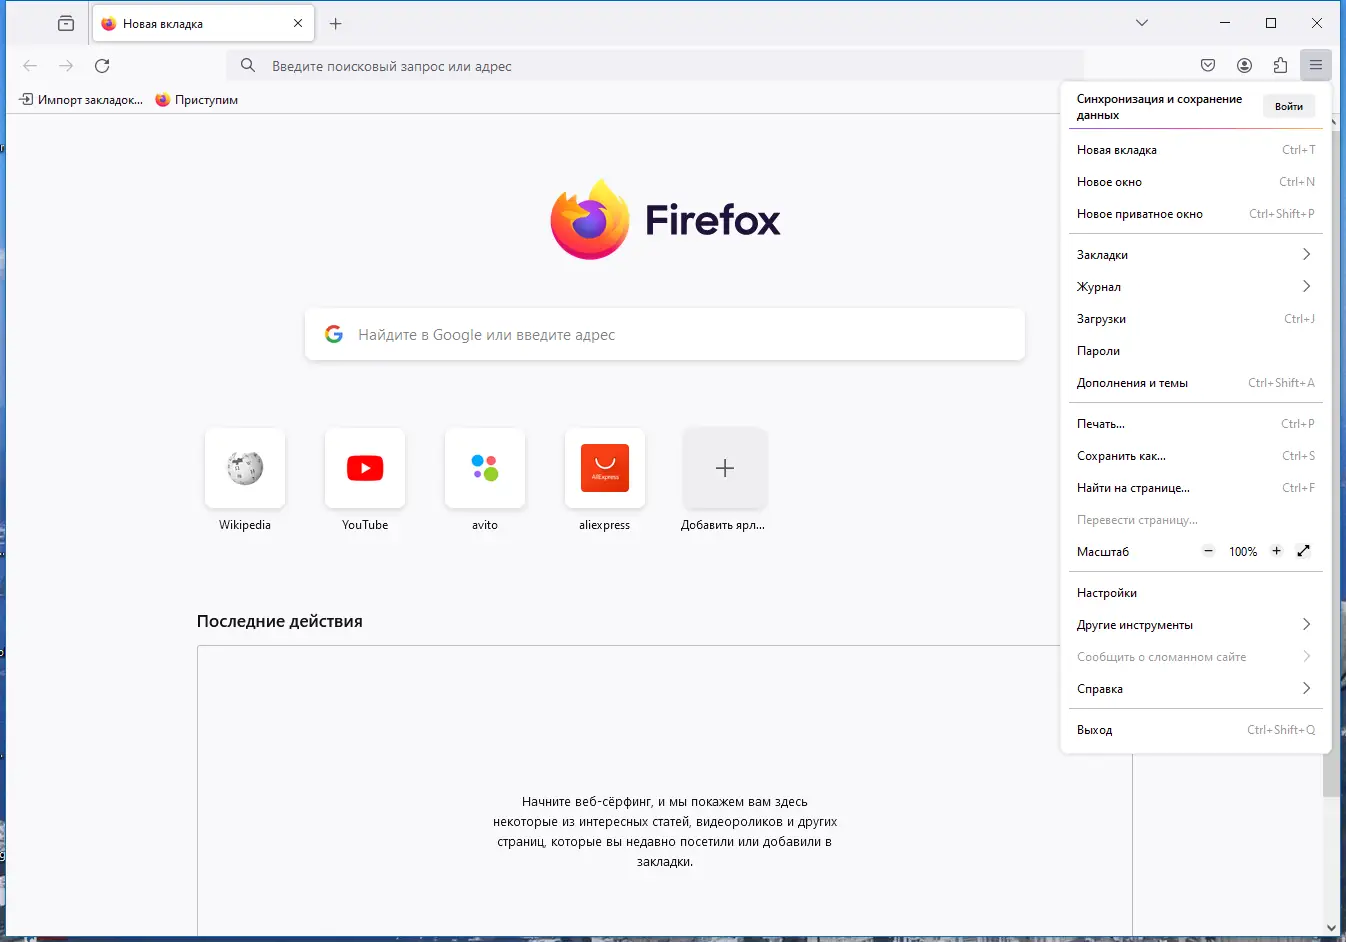This screenshot has width=1346, height=942.
Task: Reset zoom by clicking 100%
Action: pyautogui.click(x=1243, y=552)
